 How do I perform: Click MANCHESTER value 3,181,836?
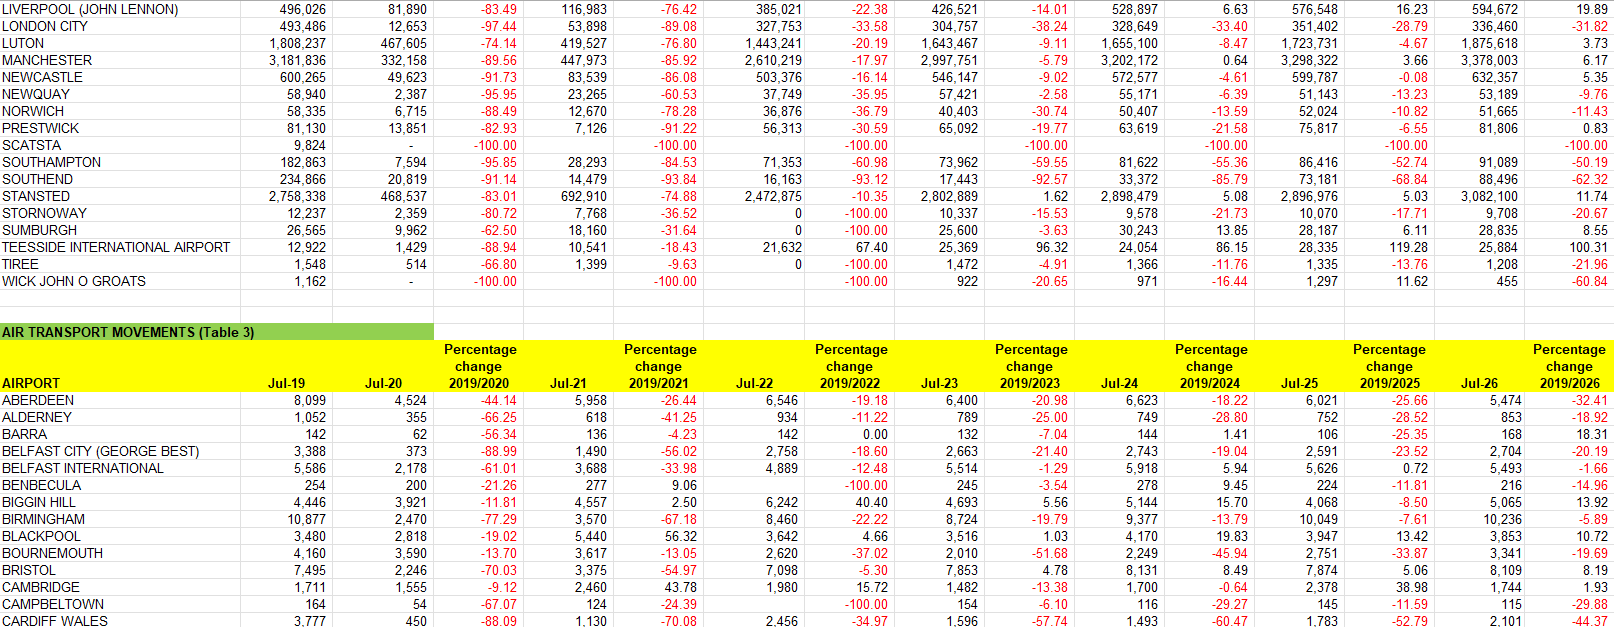coord(297,60)
